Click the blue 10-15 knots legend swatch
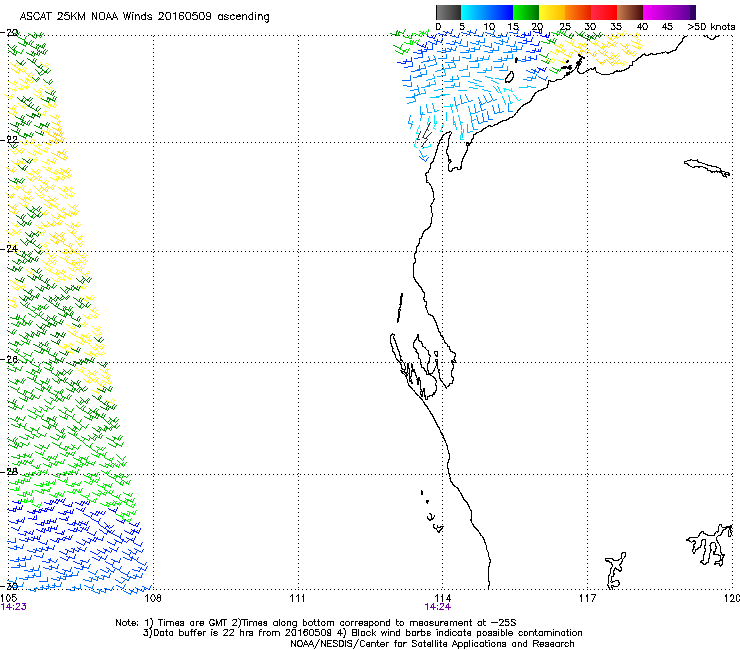The width and height of the screenshot is (740, 650). pos(500,12)
